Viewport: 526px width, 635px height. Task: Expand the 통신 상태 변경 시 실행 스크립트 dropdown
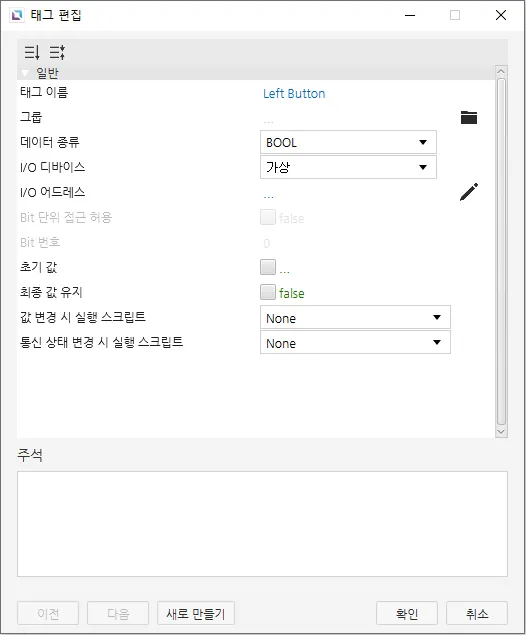coord(355,342)
